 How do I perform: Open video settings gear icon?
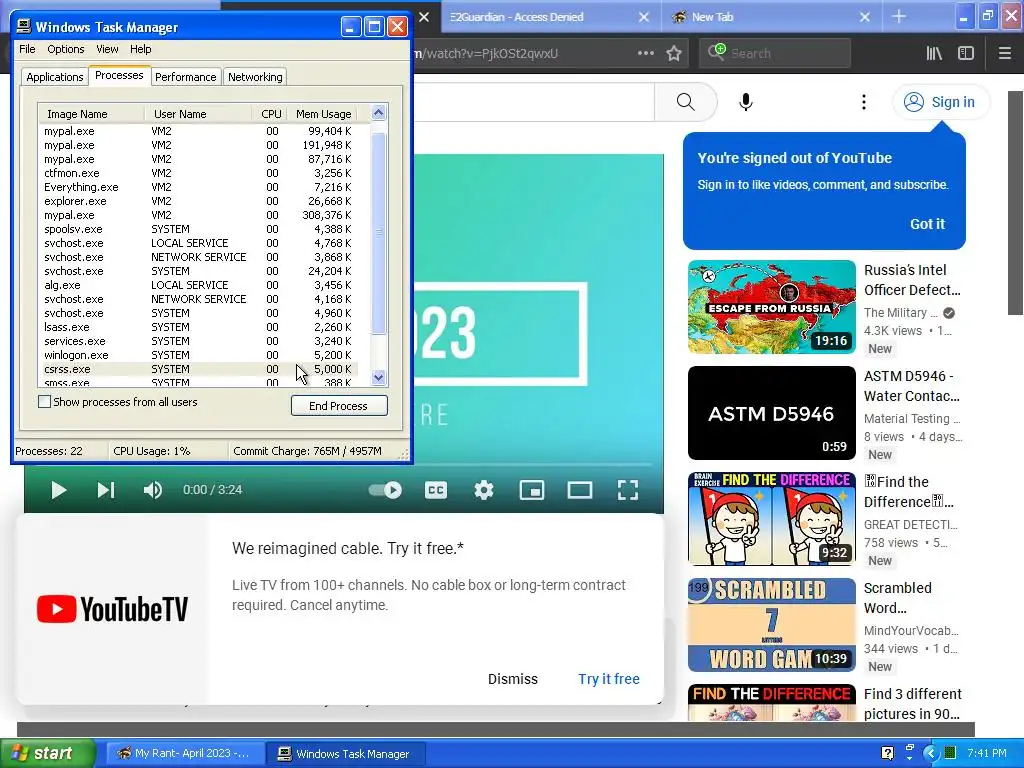(x=484, y=490)
